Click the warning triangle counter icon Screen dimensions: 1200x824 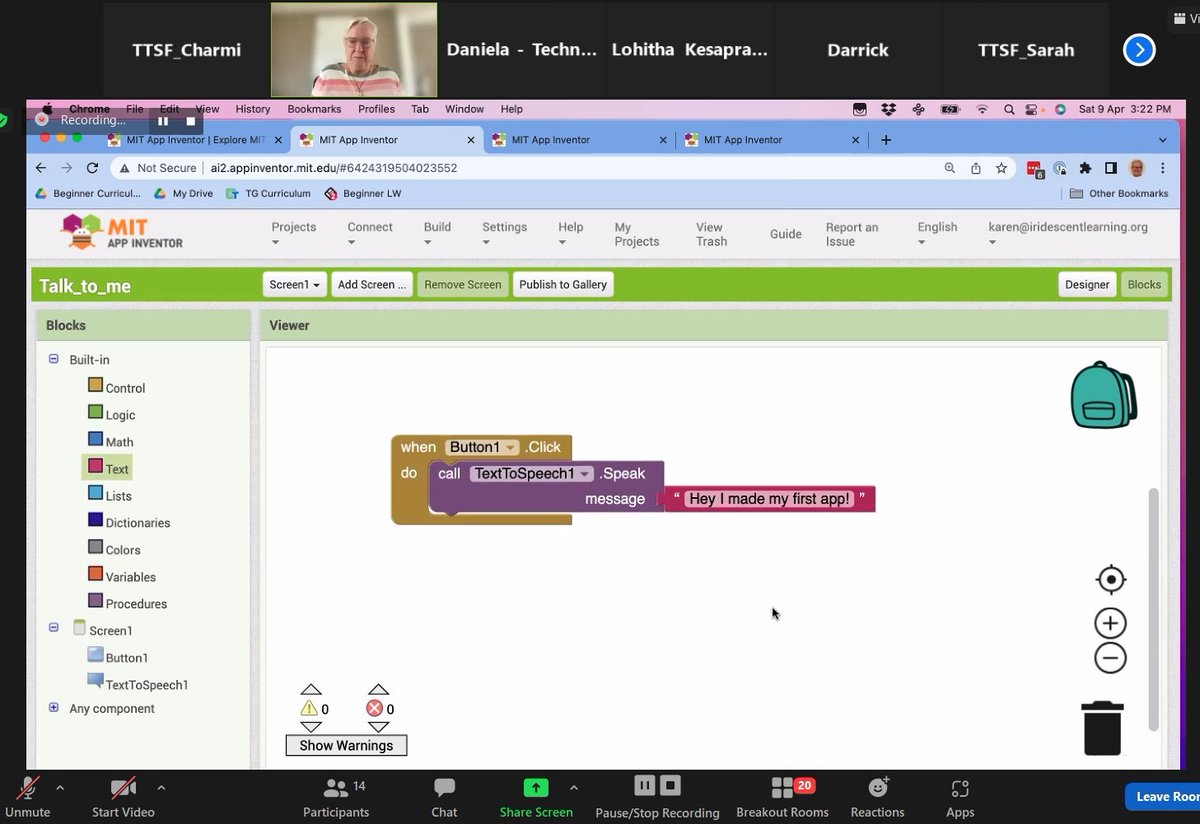(309, 708)
